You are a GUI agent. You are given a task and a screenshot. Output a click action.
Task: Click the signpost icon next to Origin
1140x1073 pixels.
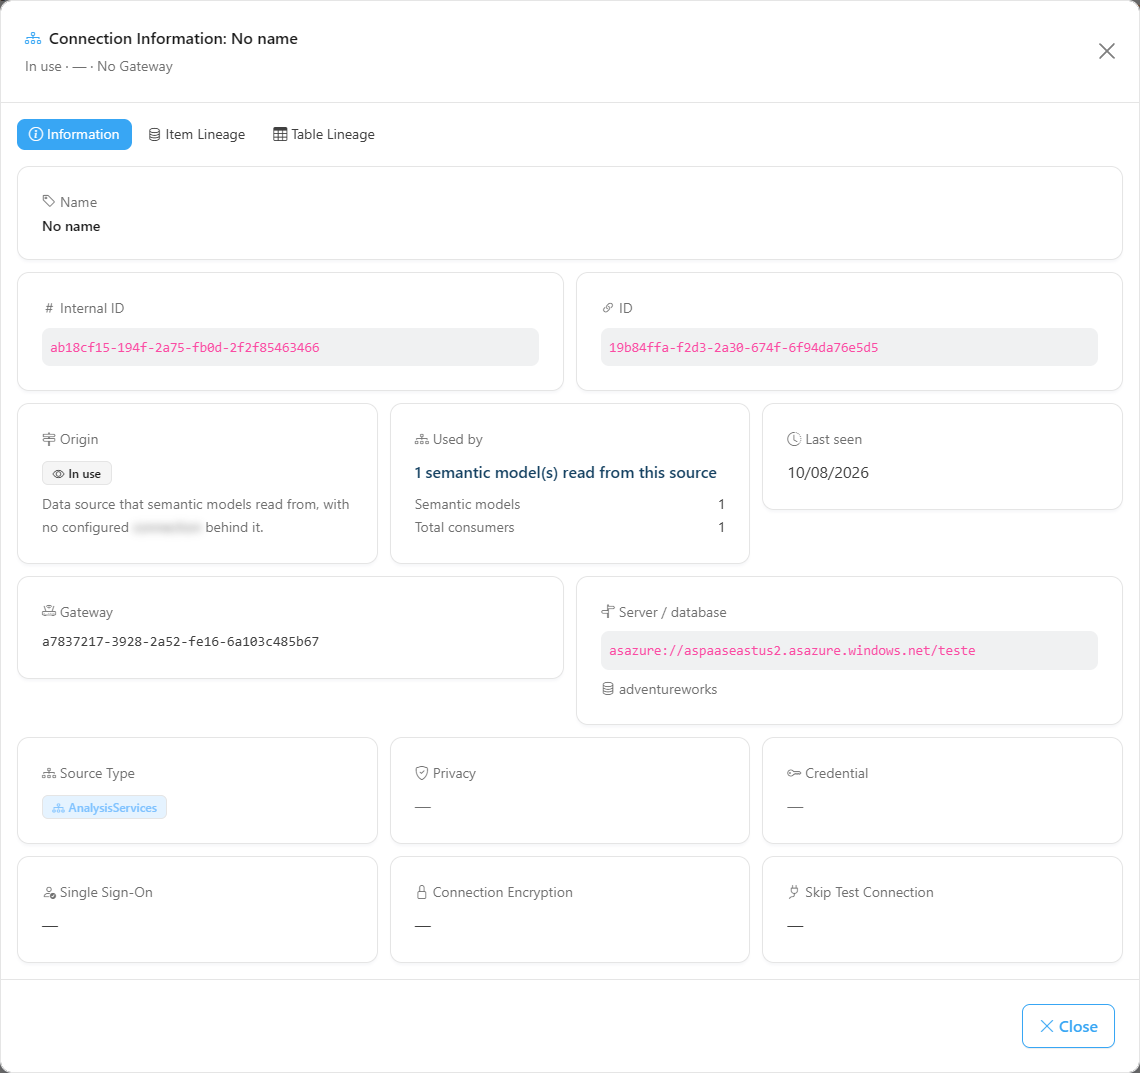[49, 439]
